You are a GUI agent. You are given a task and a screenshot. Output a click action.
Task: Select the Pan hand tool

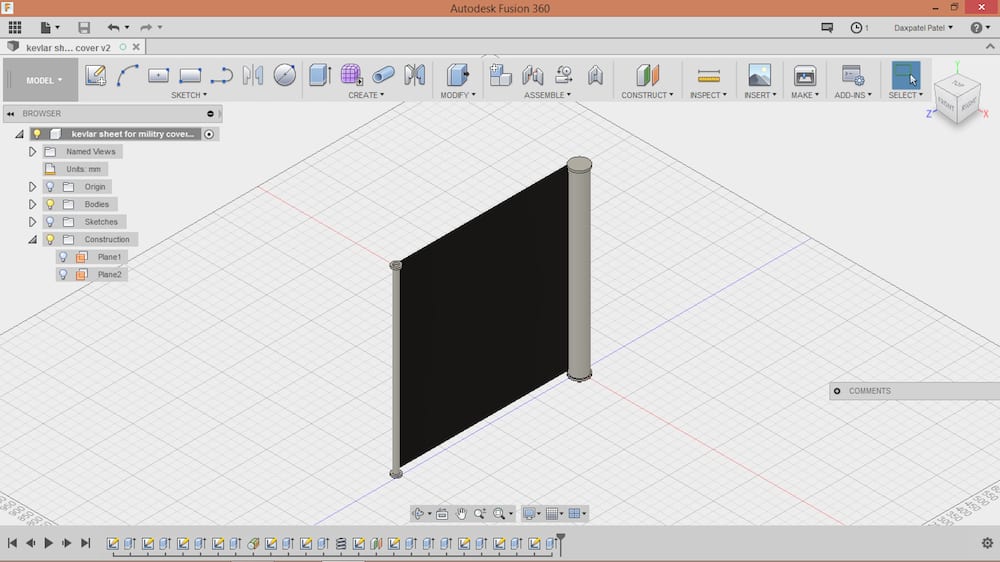(461, 514)
